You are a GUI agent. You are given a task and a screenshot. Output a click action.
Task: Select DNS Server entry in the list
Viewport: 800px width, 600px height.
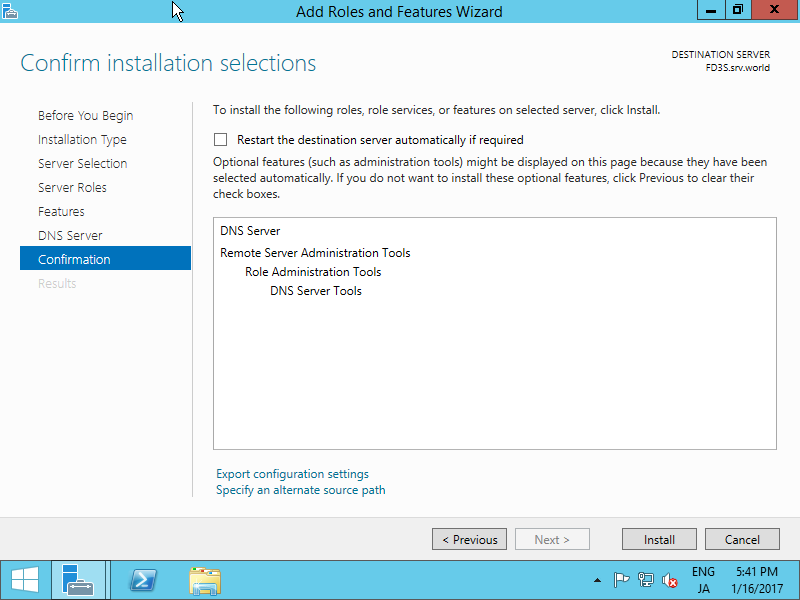tap(250, 231)
